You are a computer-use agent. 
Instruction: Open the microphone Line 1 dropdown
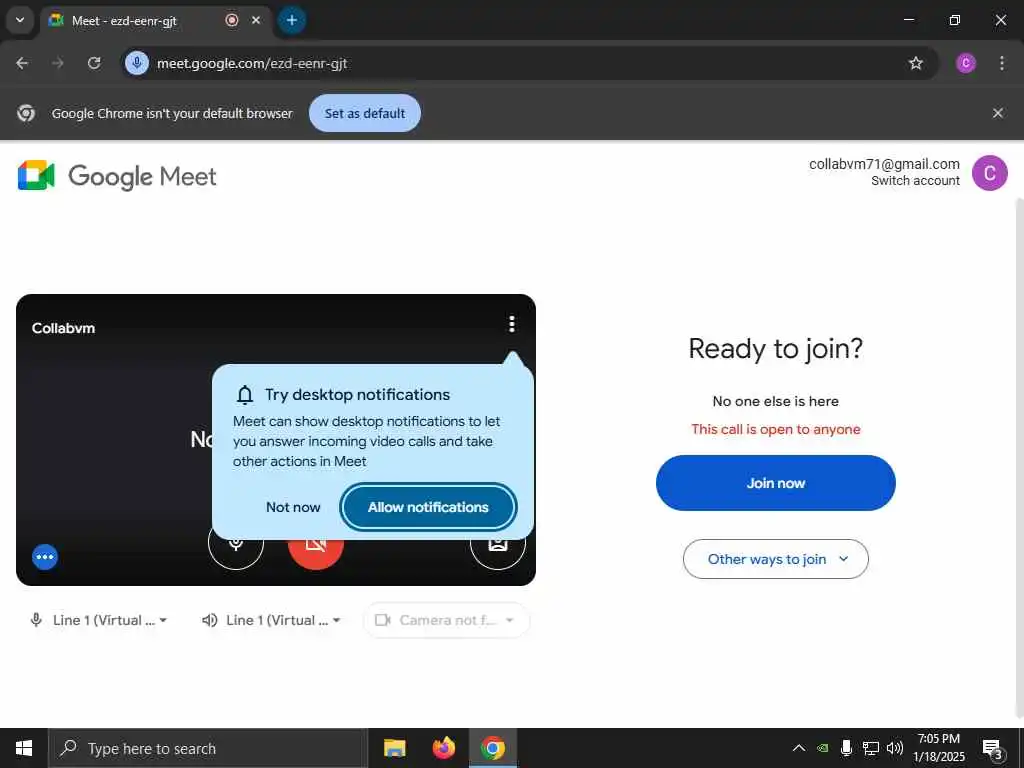click(99, 620)
